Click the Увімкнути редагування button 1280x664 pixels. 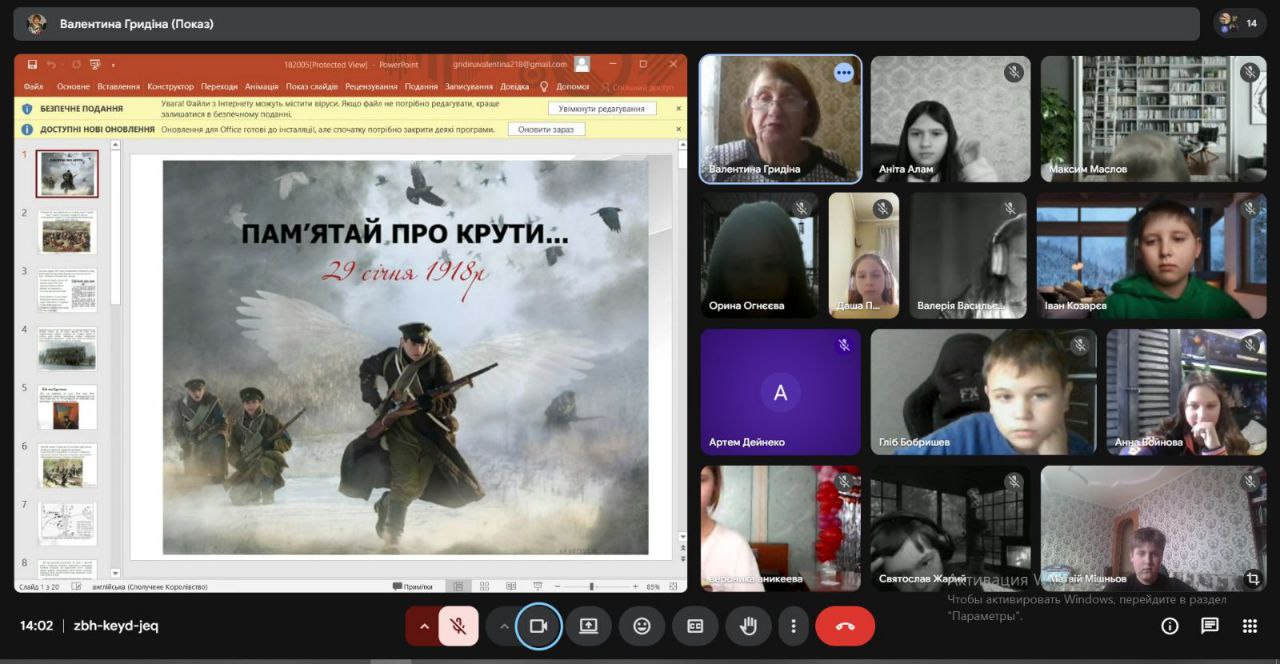[x=601, y=108]
